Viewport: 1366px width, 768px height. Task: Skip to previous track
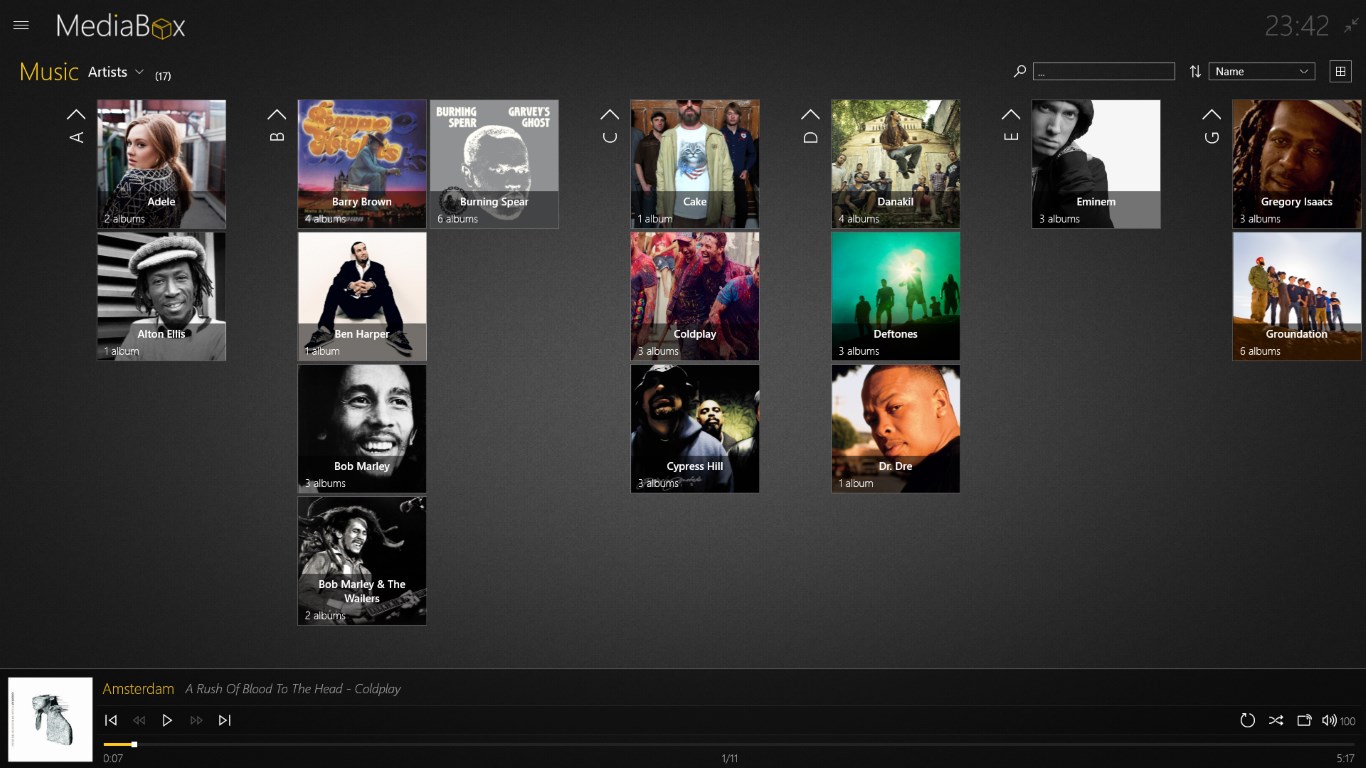click(111, 720)
